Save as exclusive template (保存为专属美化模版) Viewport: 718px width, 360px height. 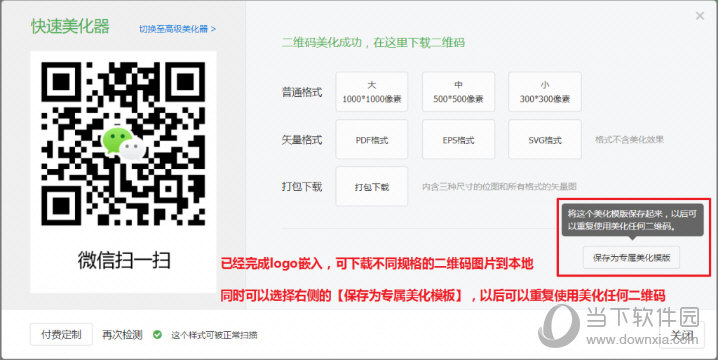tap(631, 257)
